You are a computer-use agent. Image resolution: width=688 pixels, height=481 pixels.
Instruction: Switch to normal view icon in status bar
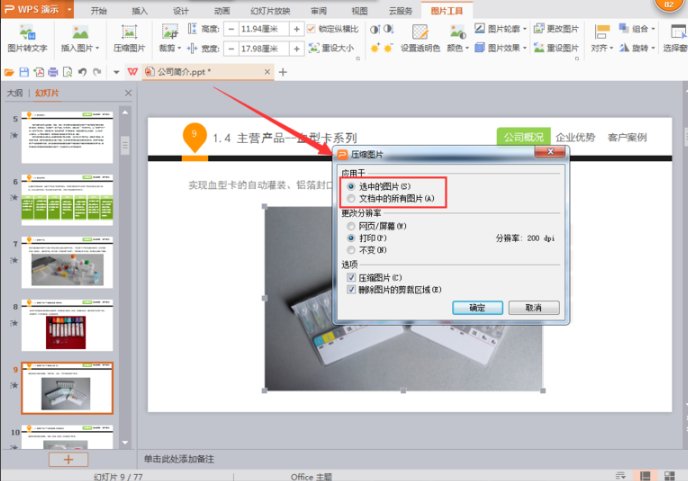[x=645, y=475]
